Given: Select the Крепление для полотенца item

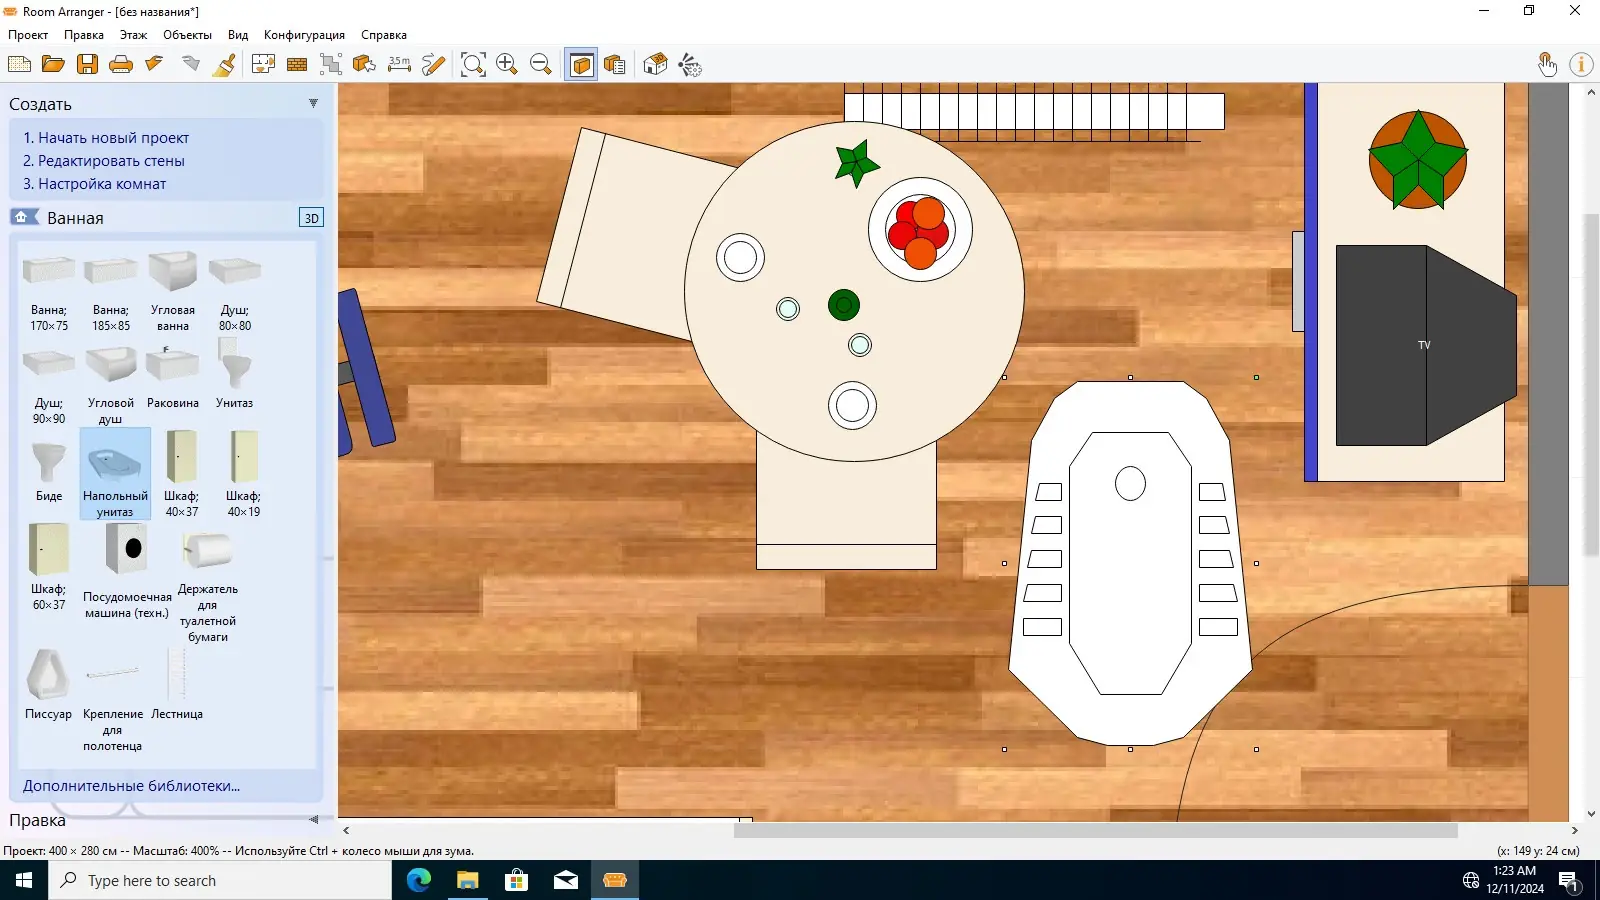Looking at the screenshot, I should 113,701.
